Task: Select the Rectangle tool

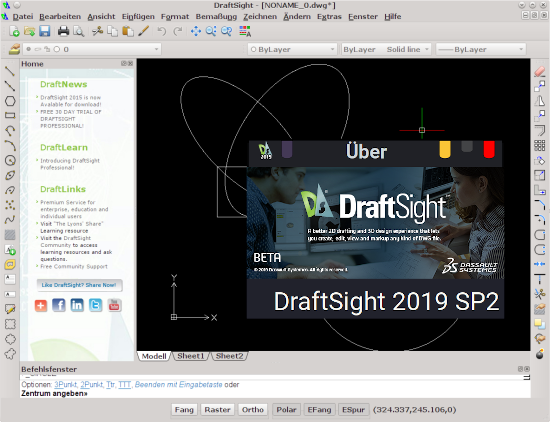Action: (10, 116)
